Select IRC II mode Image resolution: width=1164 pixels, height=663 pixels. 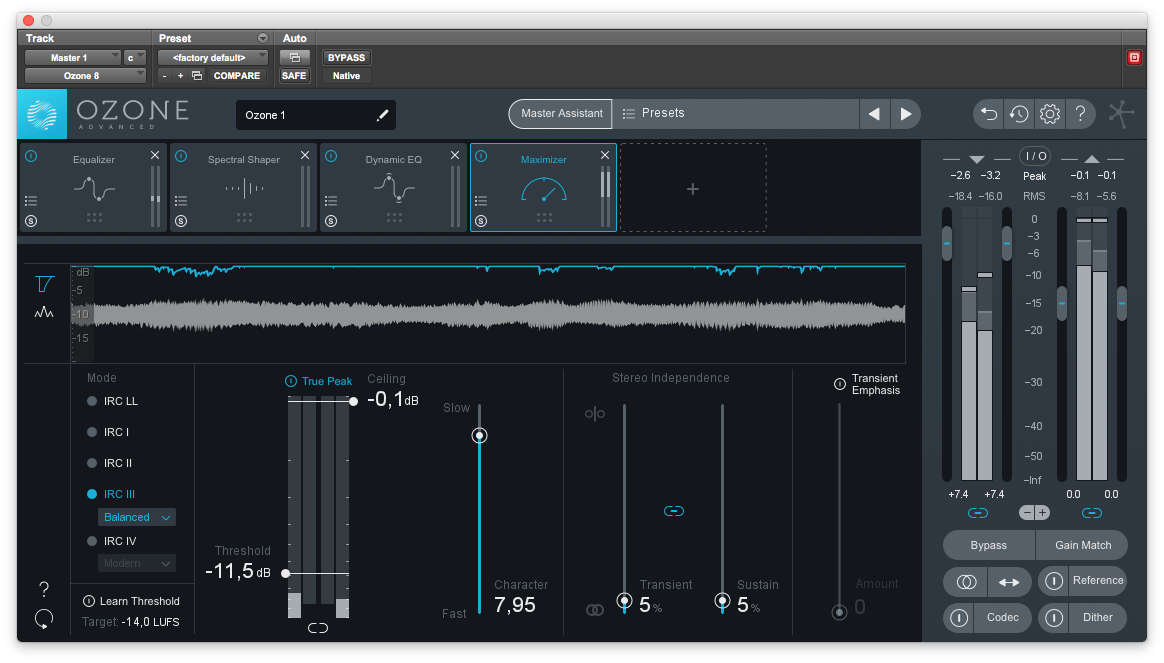pos(92,463)
